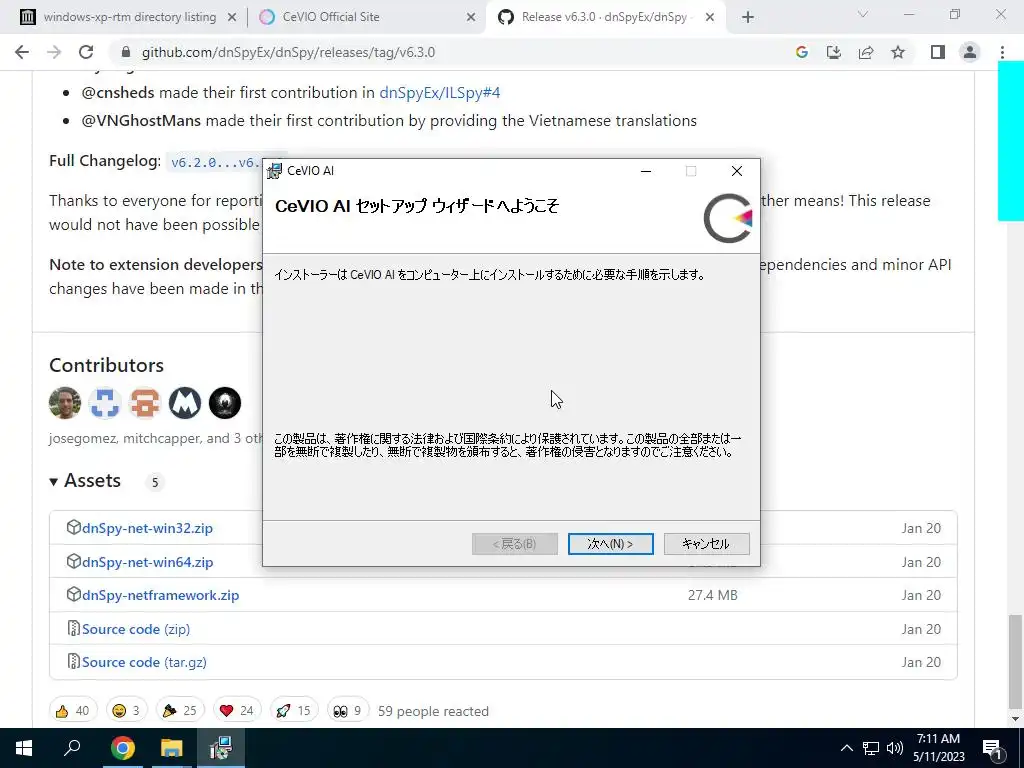
Task: Open Chrome three-dot menu
Action: point(1002,52)
